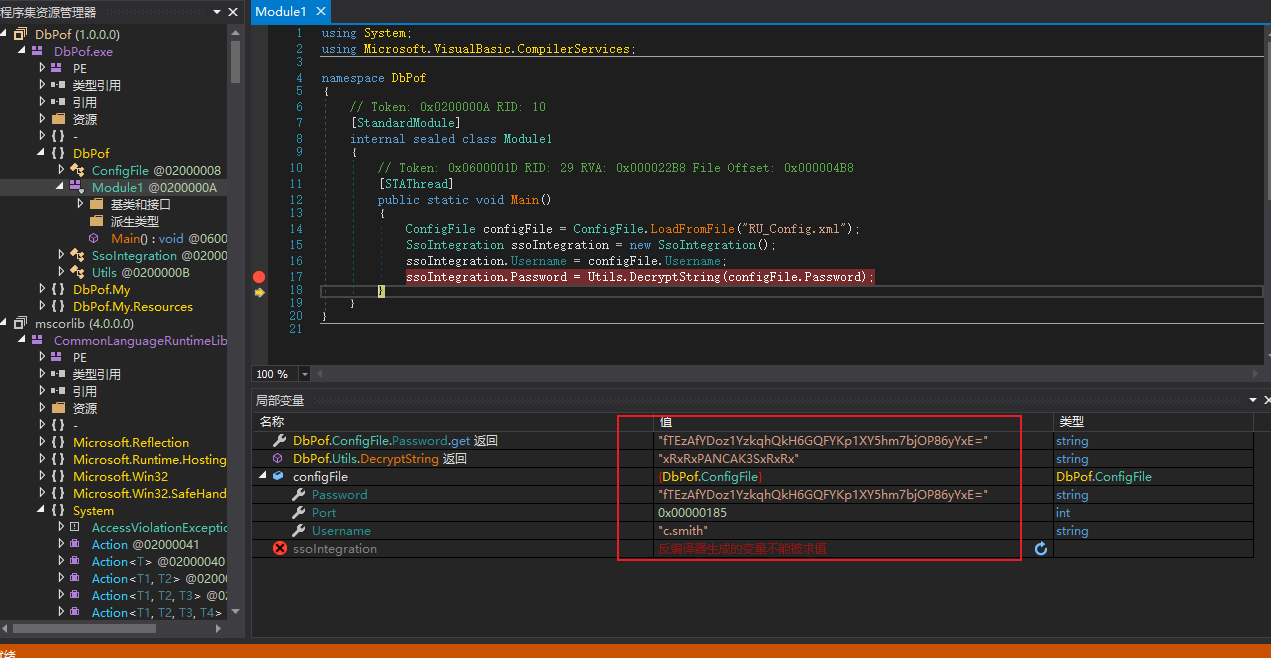Toggle the breakpoint dot on line 17
The image size is (1271, 658).
[259, 277]
